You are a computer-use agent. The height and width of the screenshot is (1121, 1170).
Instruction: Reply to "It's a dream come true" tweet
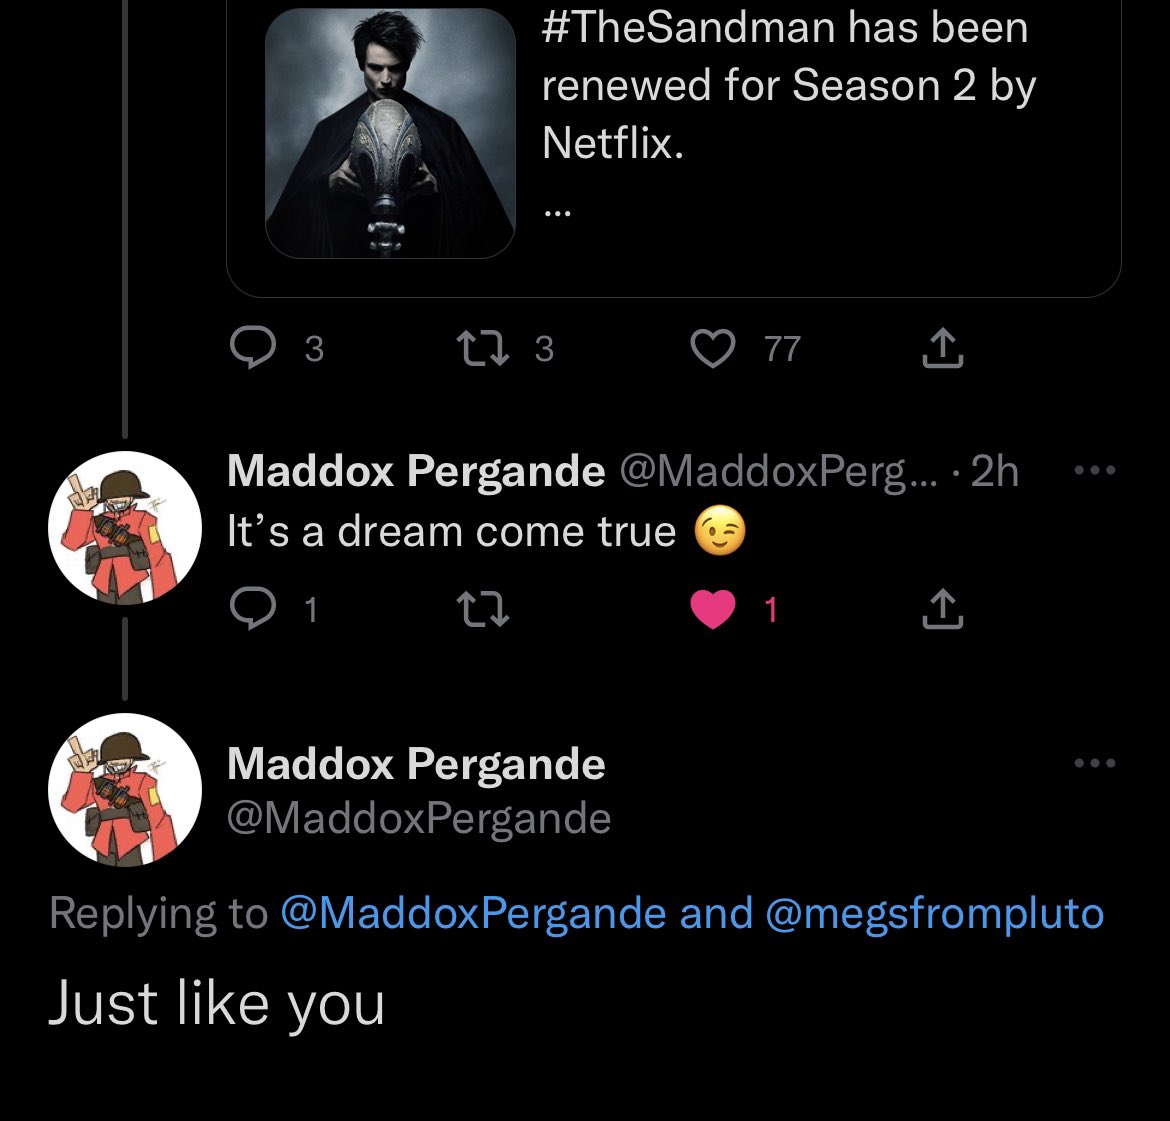(253, 609)
